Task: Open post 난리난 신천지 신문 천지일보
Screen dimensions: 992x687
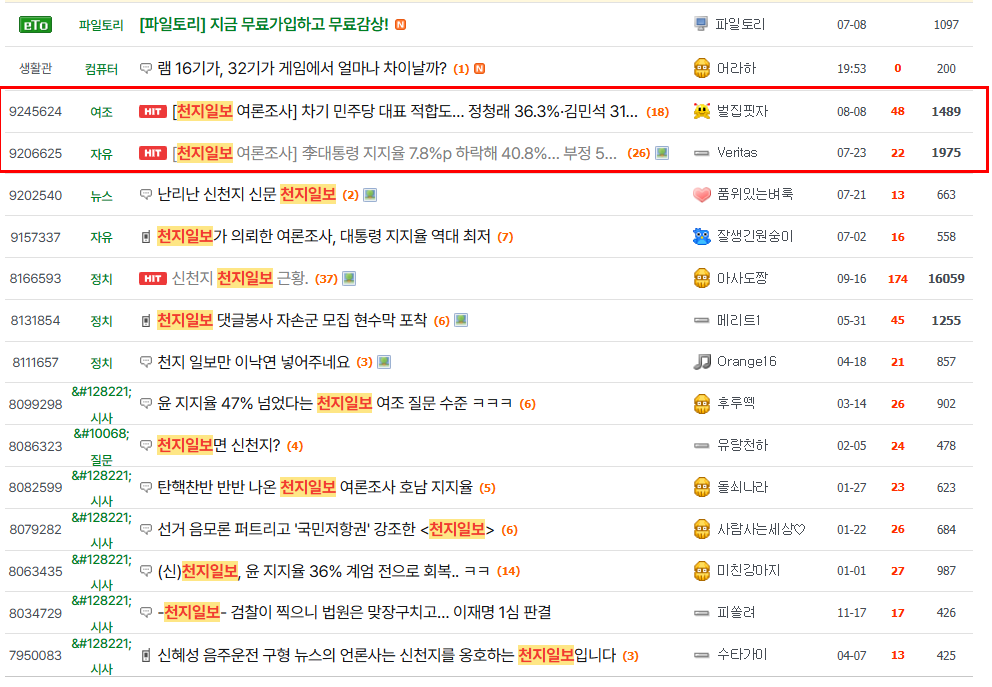Action: click(246, 194)
